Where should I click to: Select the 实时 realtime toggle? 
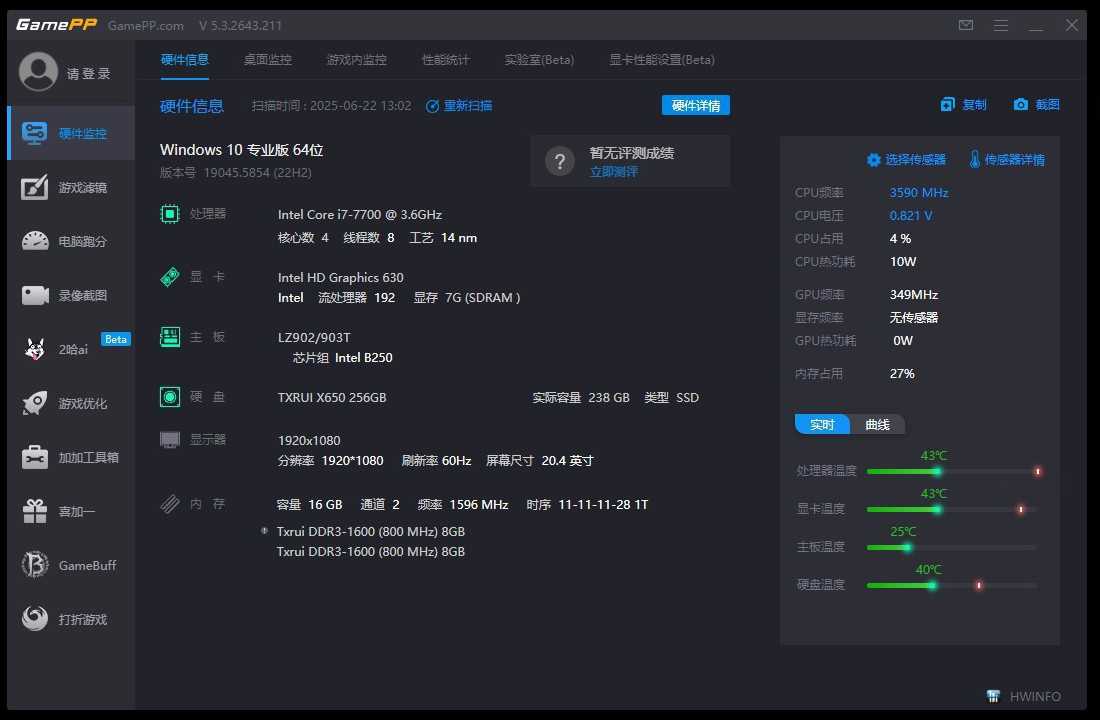[822, 425]
